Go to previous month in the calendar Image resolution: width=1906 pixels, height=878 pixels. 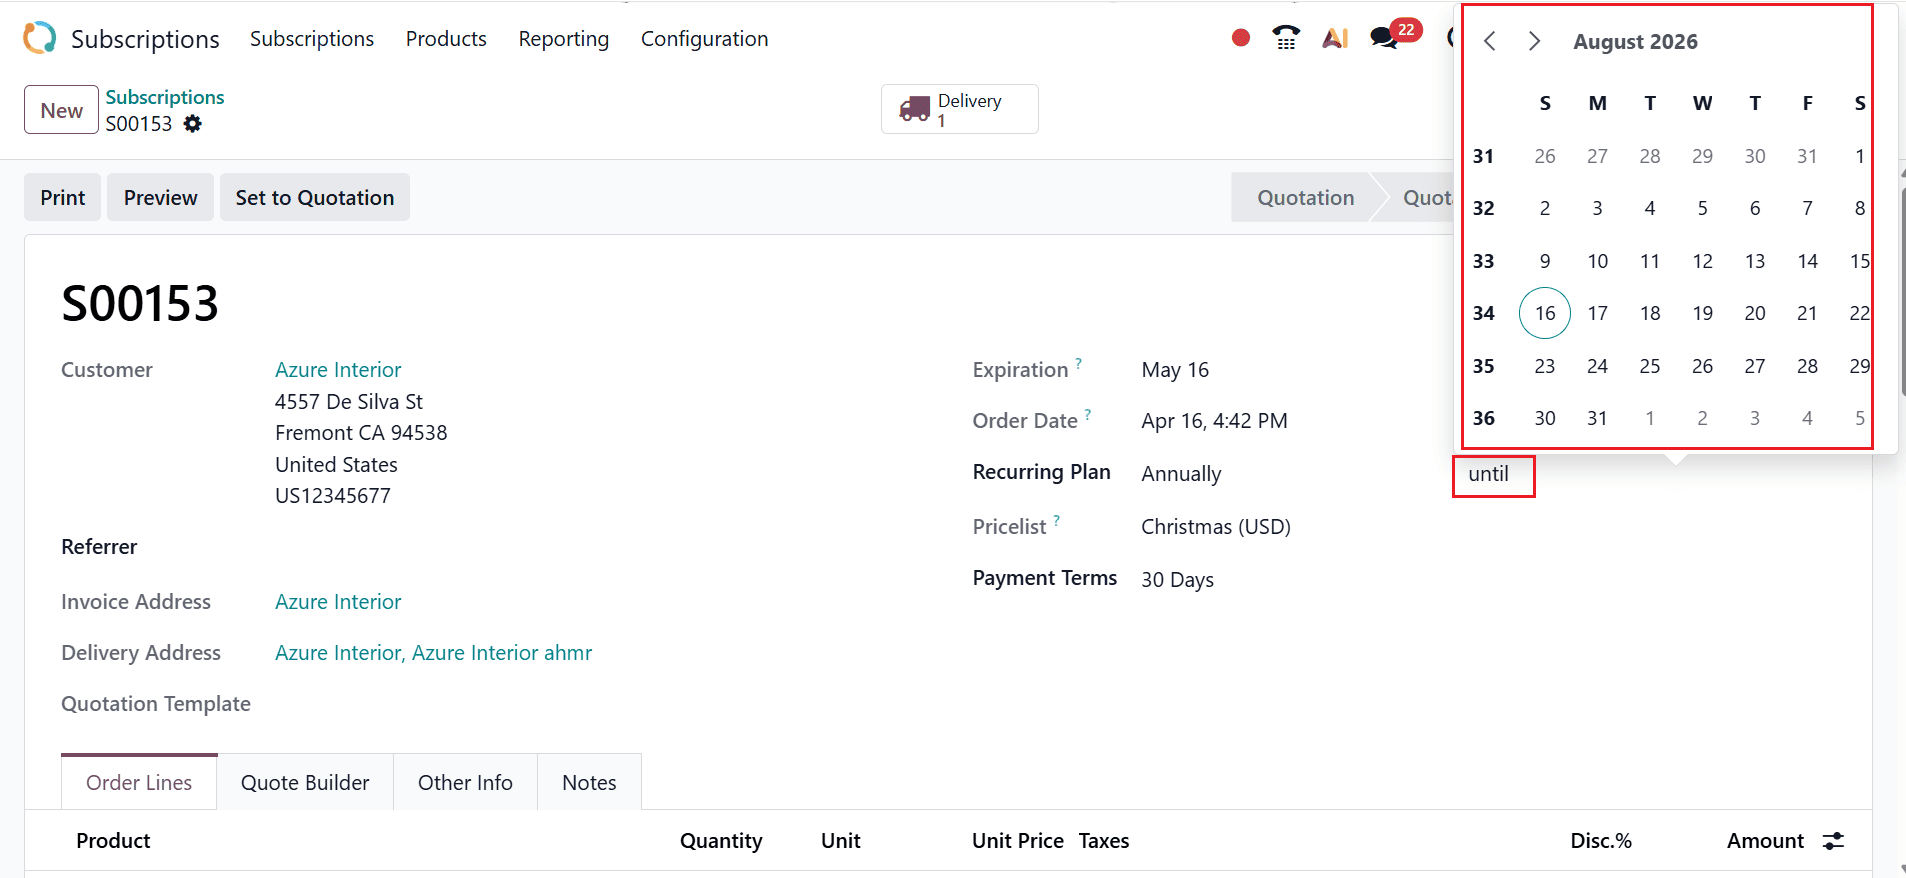(1489, 41)
